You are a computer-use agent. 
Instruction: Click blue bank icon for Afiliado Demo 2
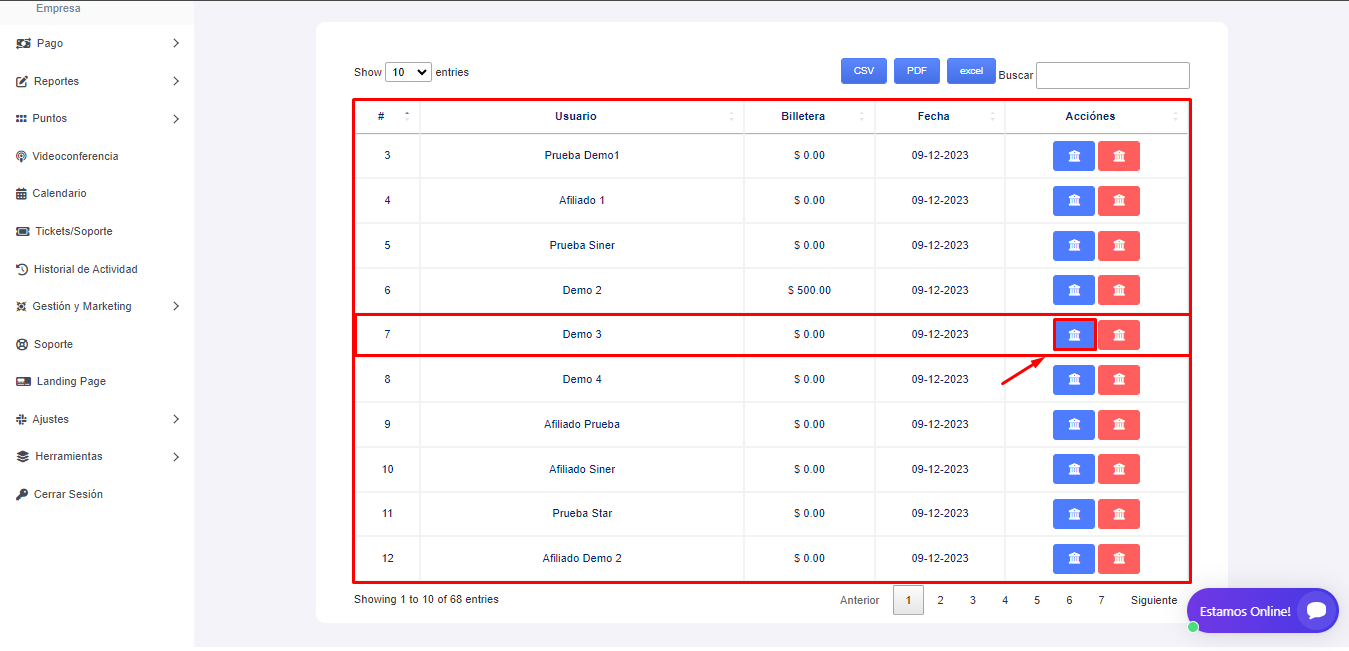coord(1074,558)
